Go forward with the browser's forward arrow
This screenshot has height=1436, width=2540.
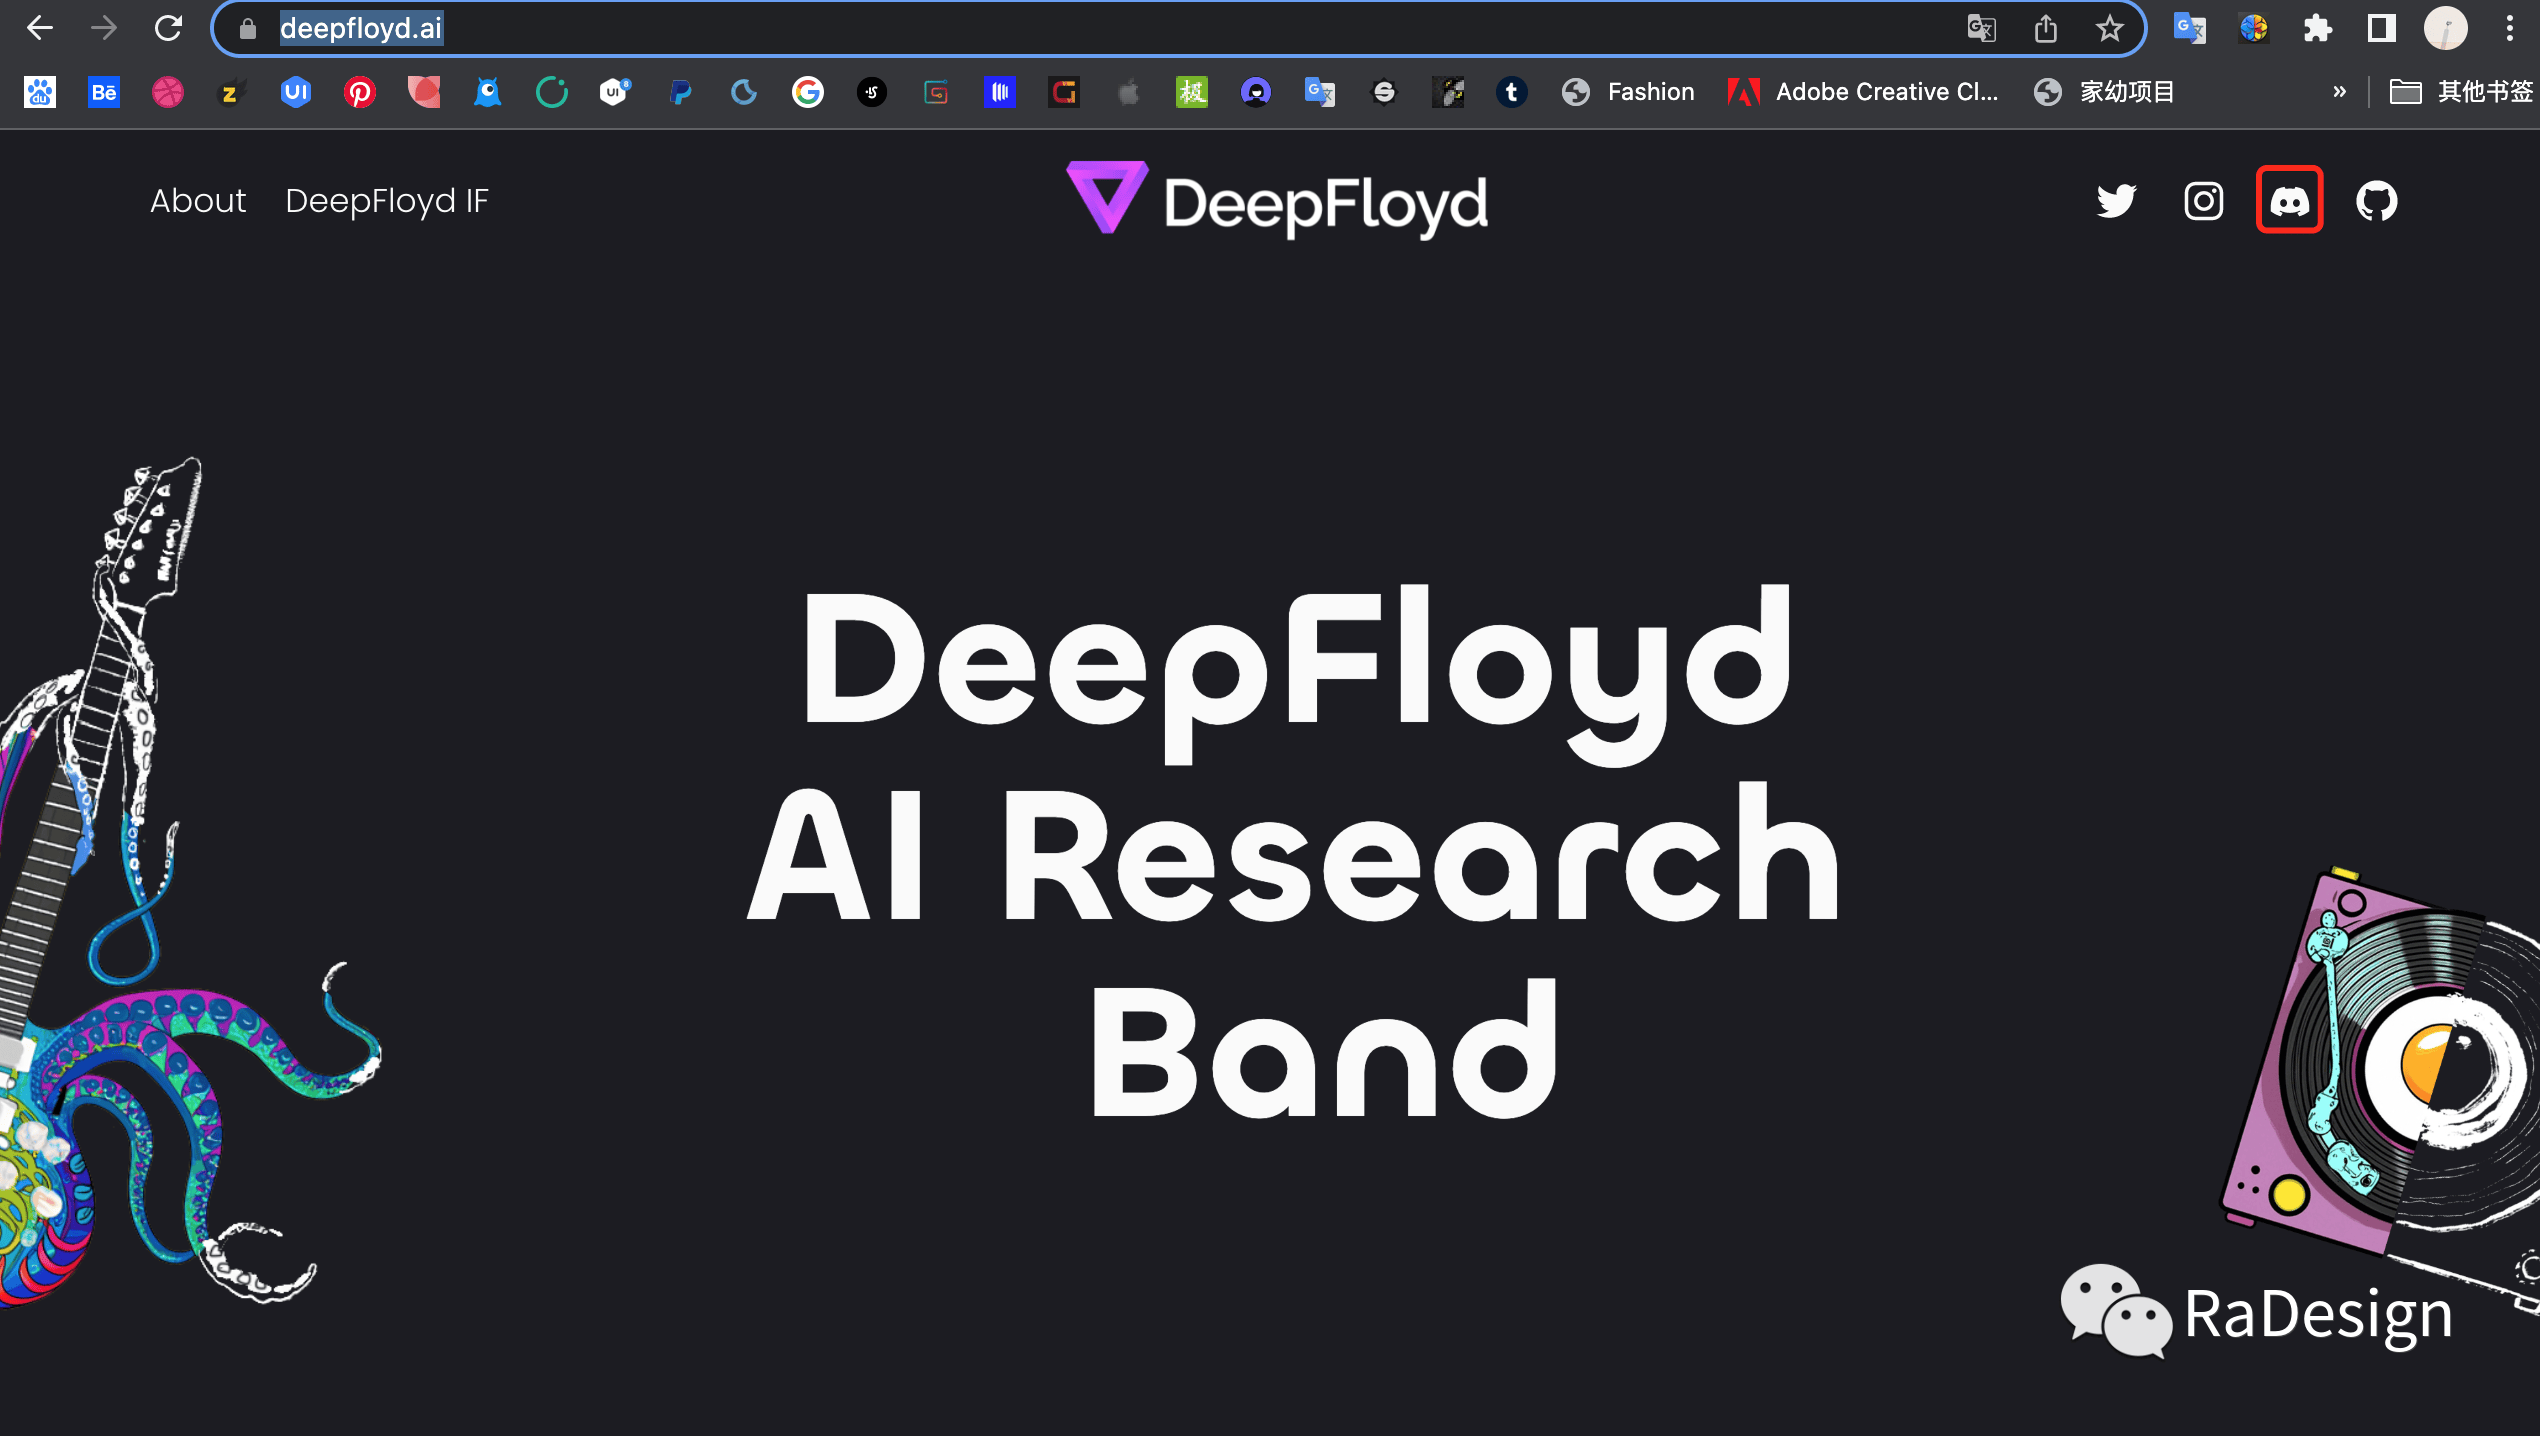pos(104,28)
